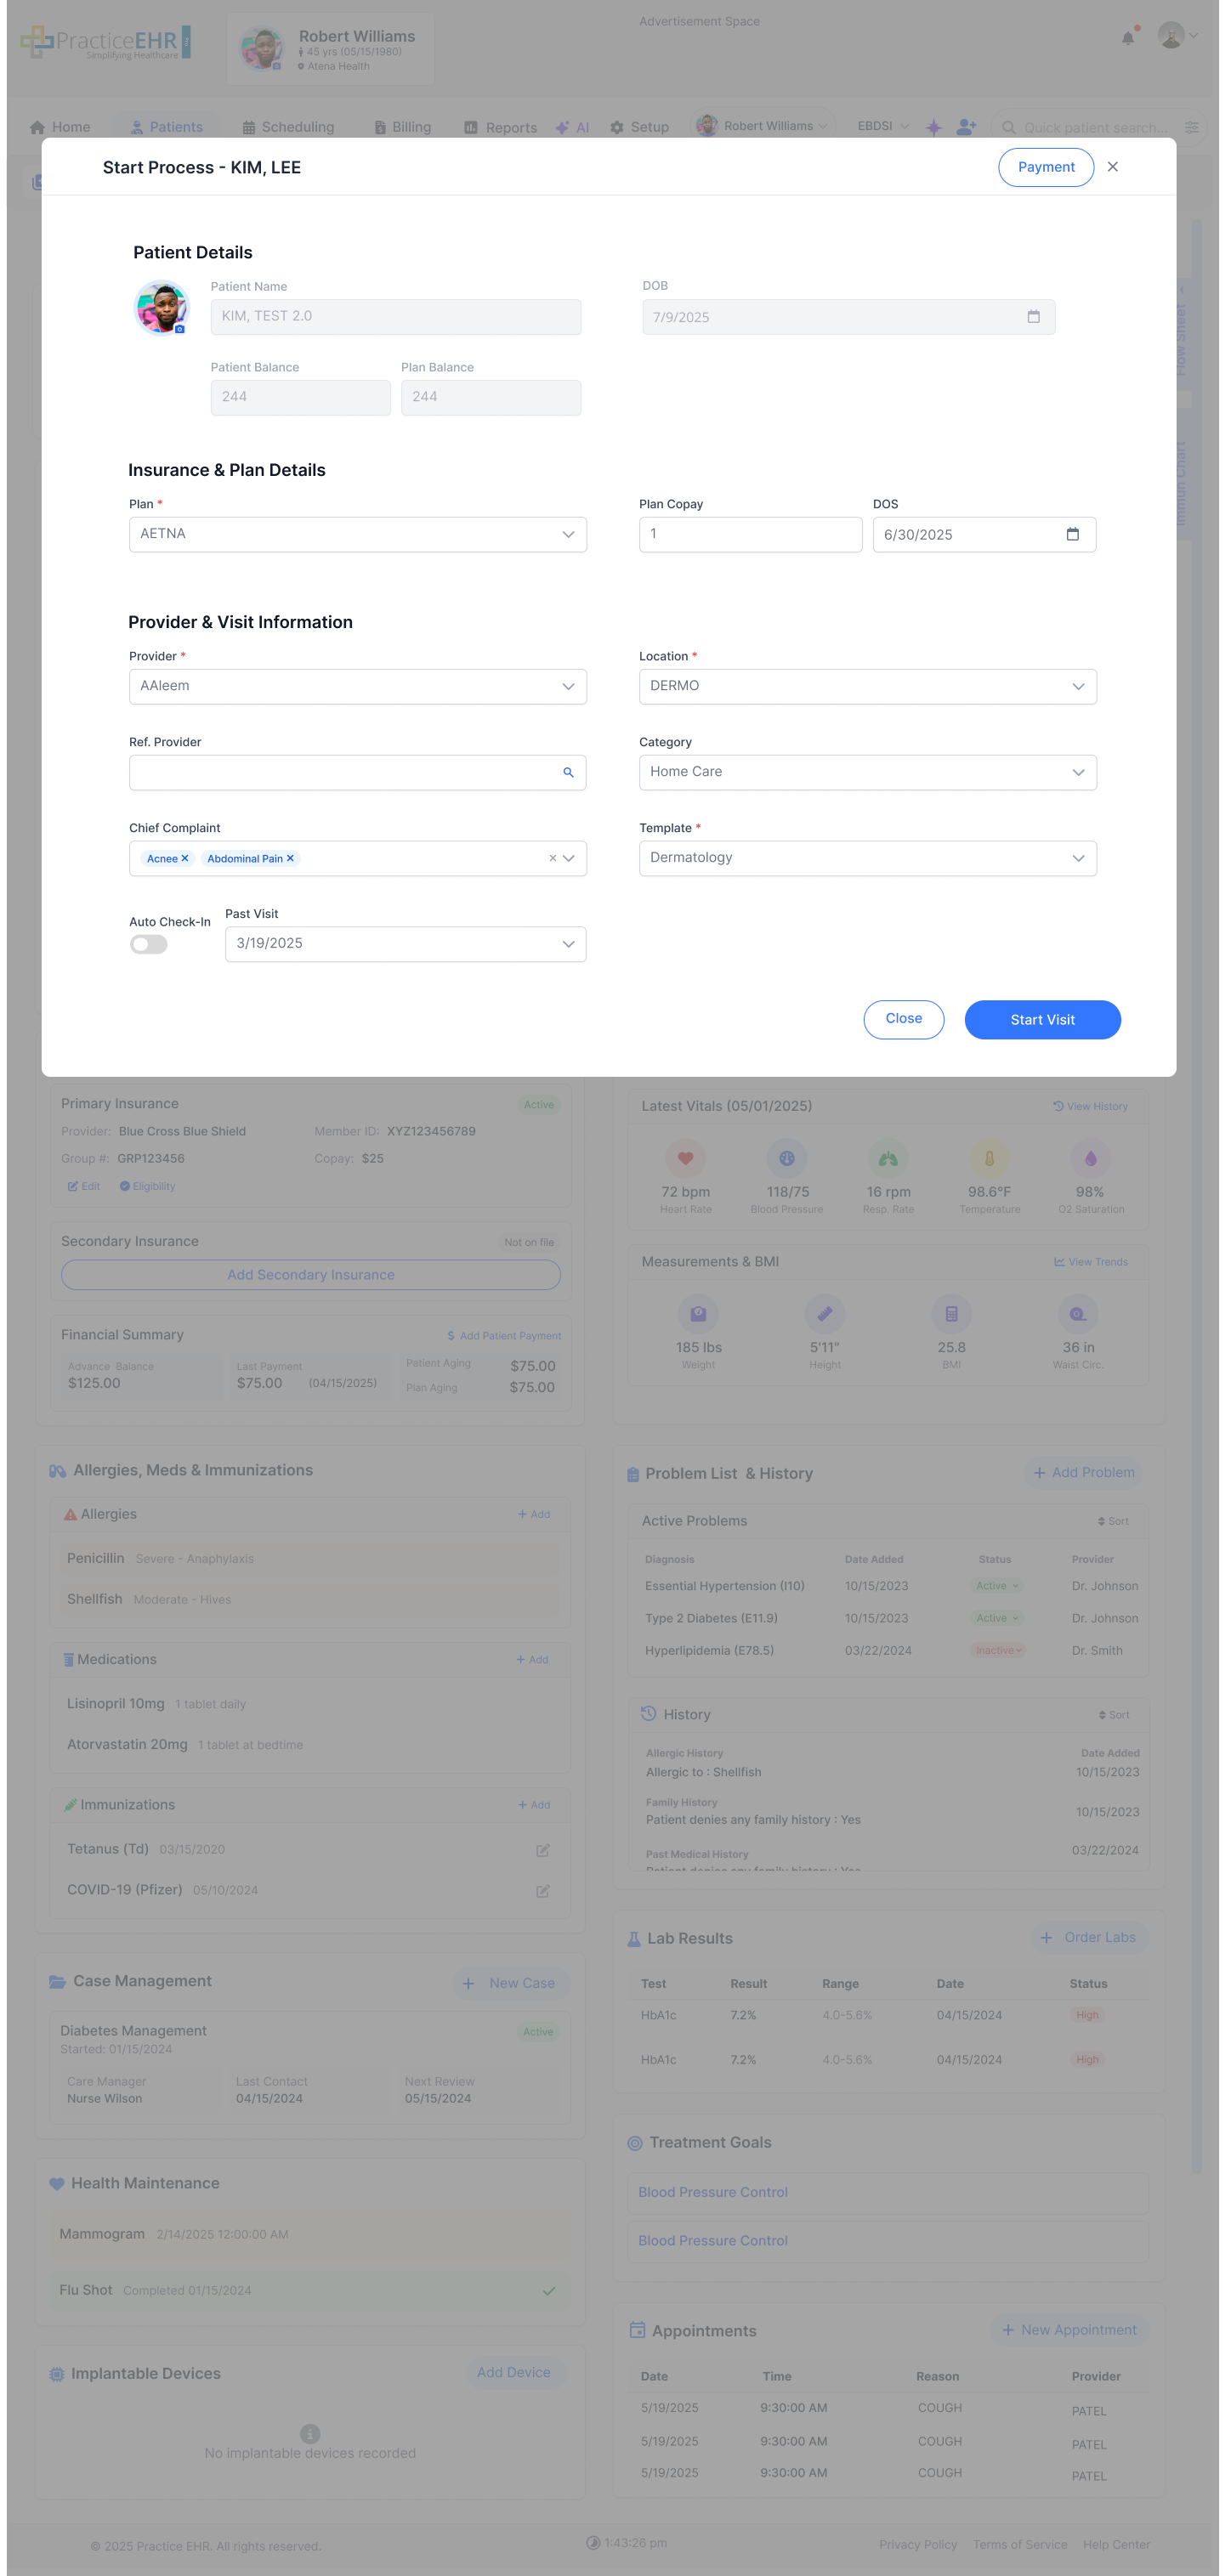The width and height of the screenshot is (1231, 2576).
Task: Click the height ruler icon
Action: coord(825,1314)
